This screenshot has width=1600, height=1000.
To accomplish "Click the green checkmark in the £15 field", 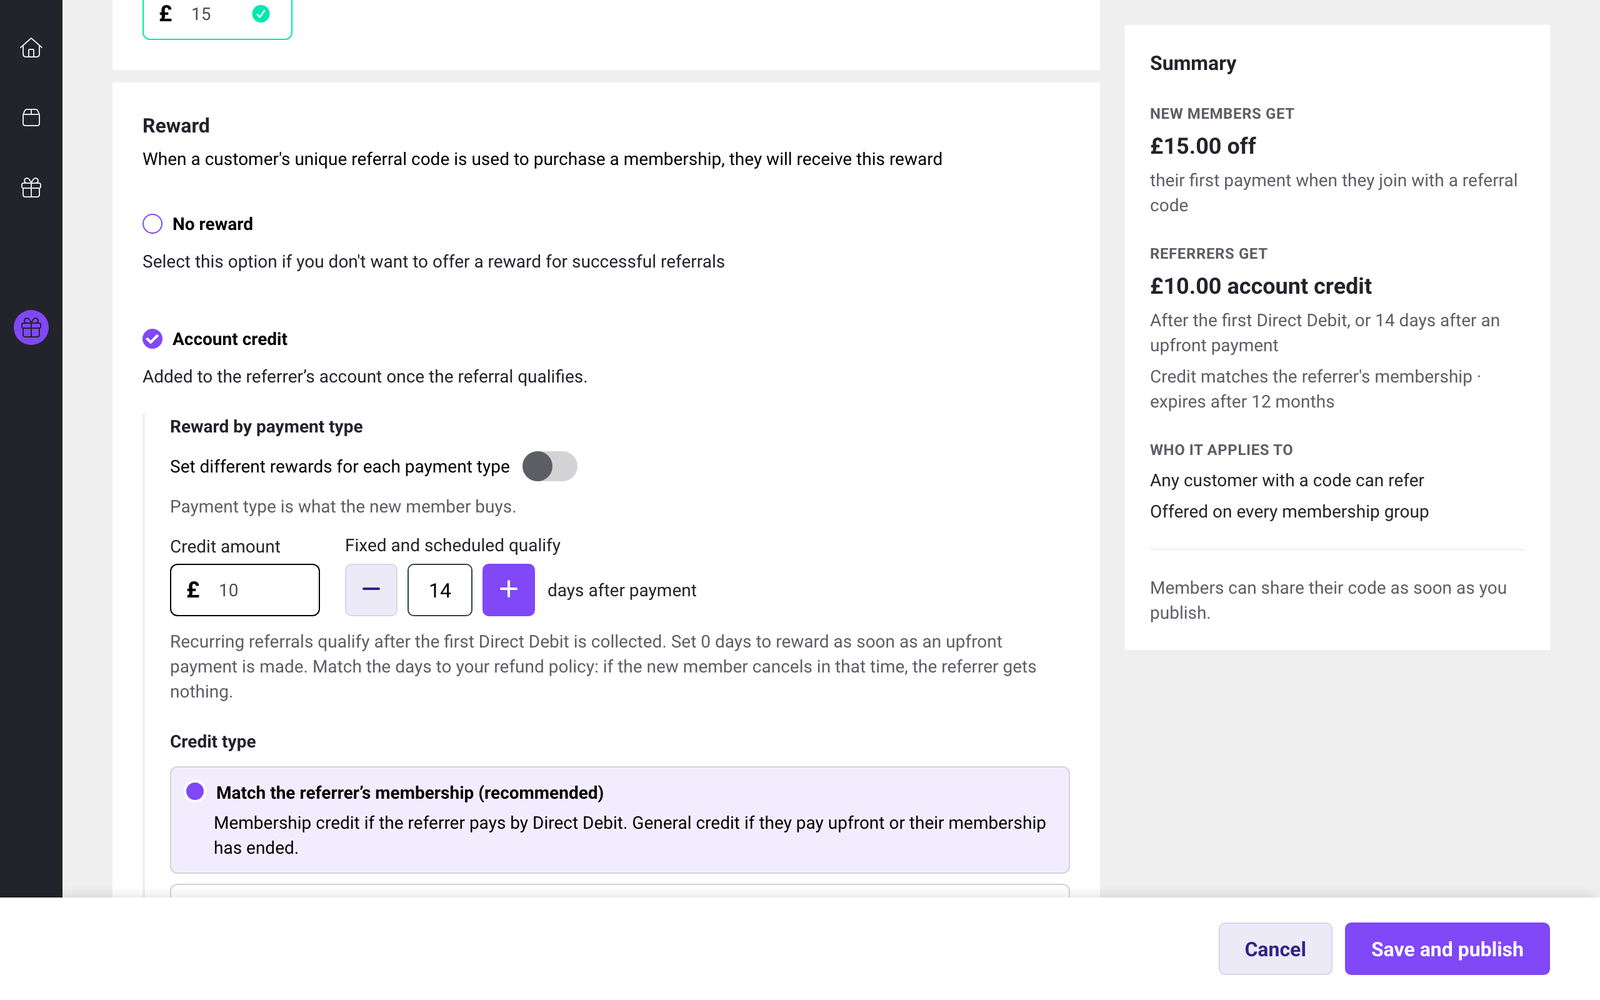I will pyautogui.click(x=261, y=14).
